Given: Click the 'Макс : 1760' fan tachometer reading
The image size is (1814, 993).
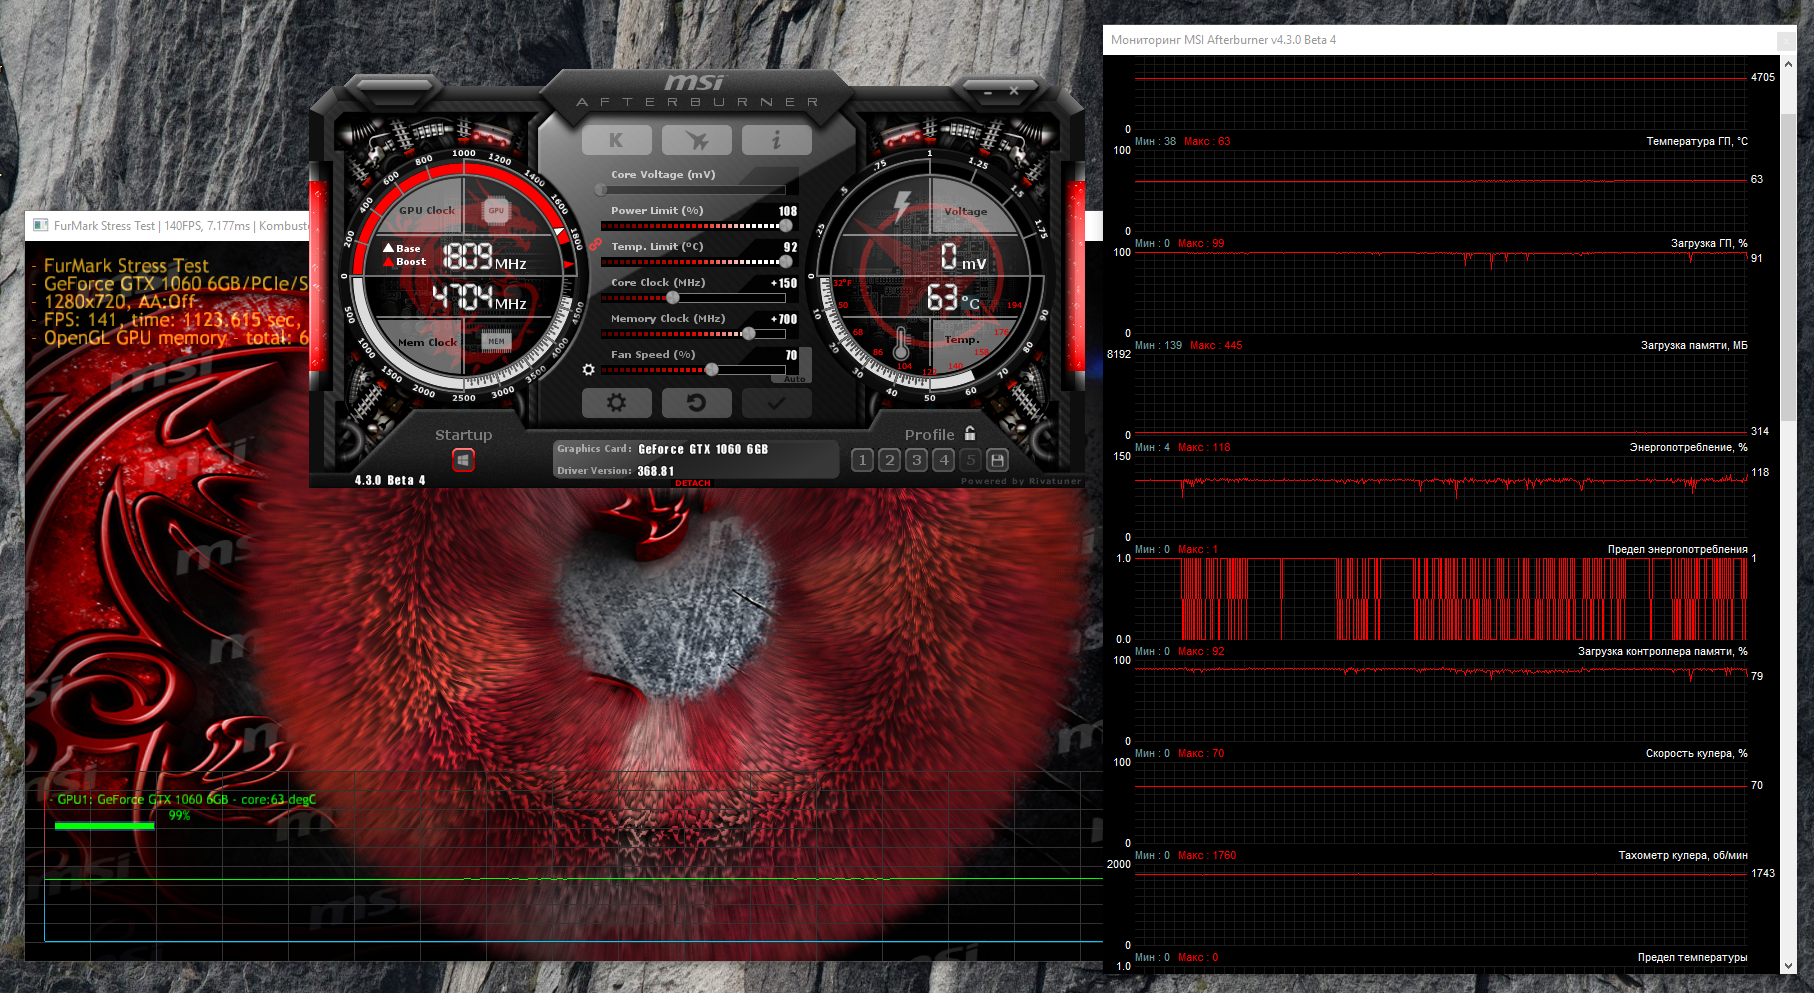Looking at the screenshot, I should point(1207,855).
